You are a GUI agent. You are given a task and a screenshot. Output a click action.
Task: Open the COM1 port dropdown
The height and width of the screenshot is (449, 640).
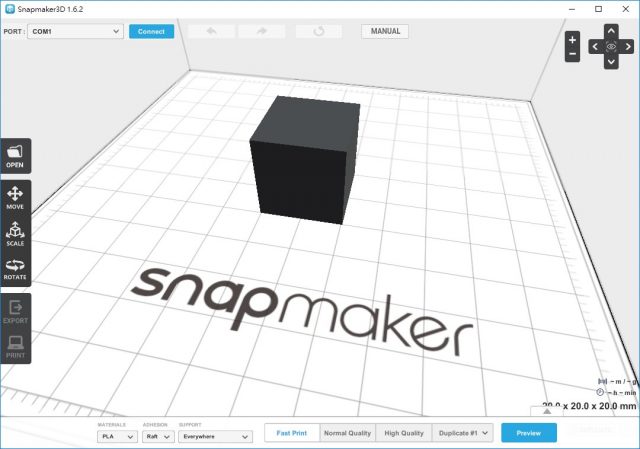pyautogui.click(x=76, y=31)
